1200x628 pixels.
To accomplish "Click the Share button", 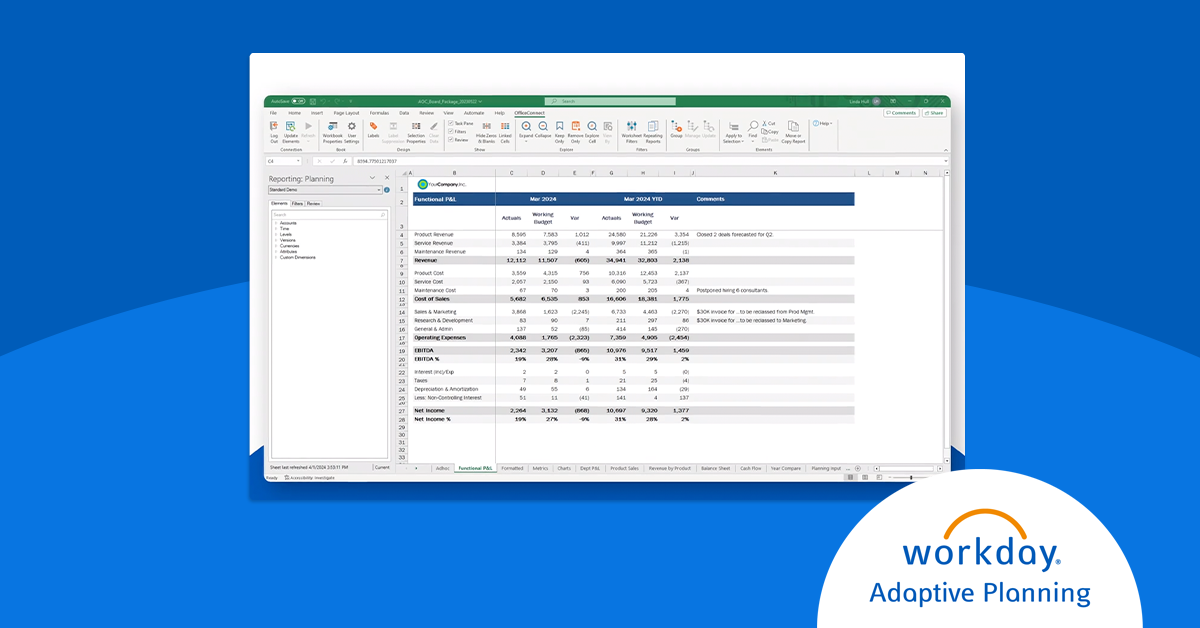I will [x=934, y=113].
